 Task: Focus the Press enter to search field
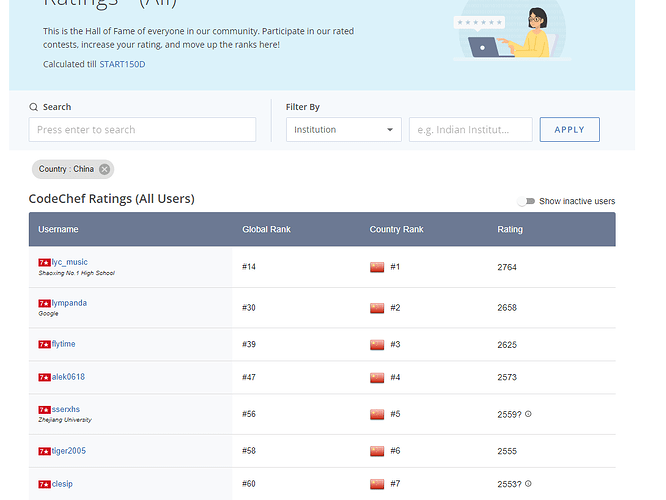(142, 130)
